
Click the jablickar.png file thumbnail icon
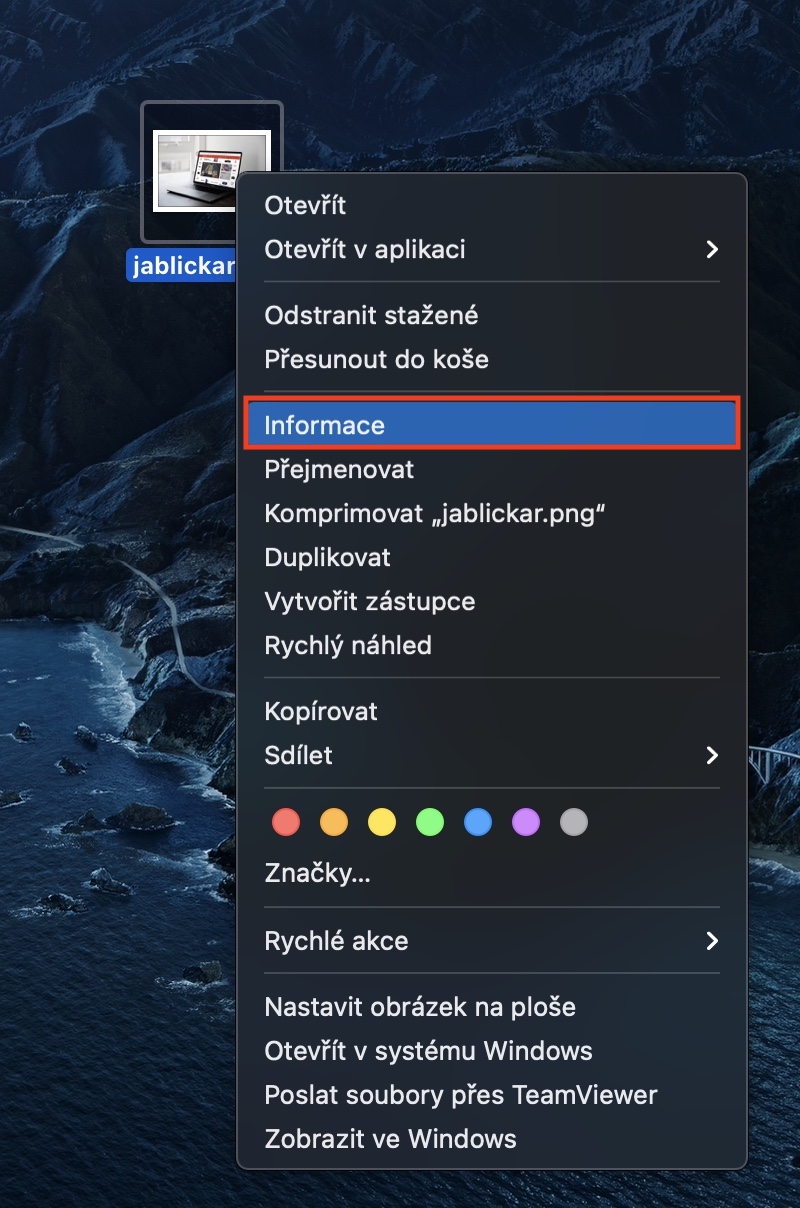click(211, 170)
